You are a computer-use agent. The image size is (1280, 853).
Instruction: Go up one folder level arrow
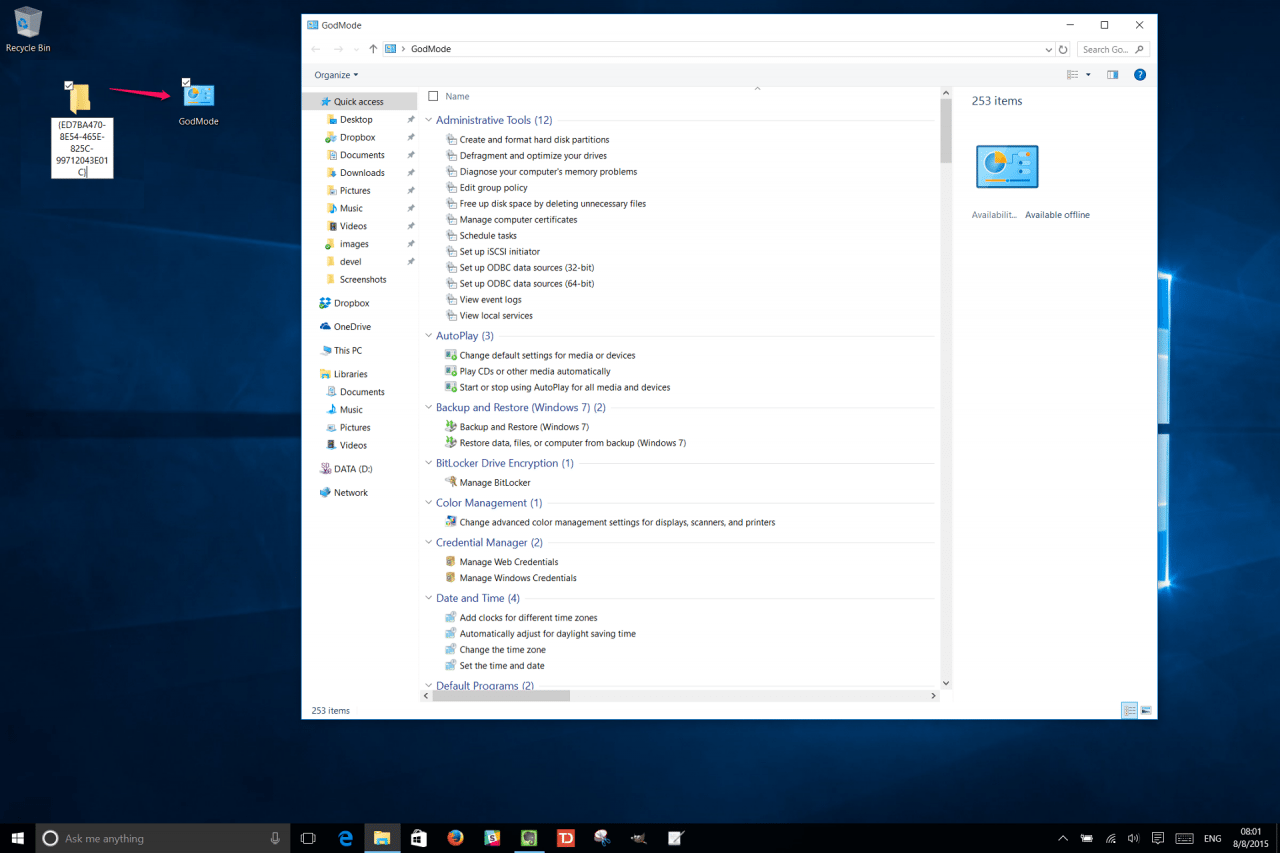373,49
